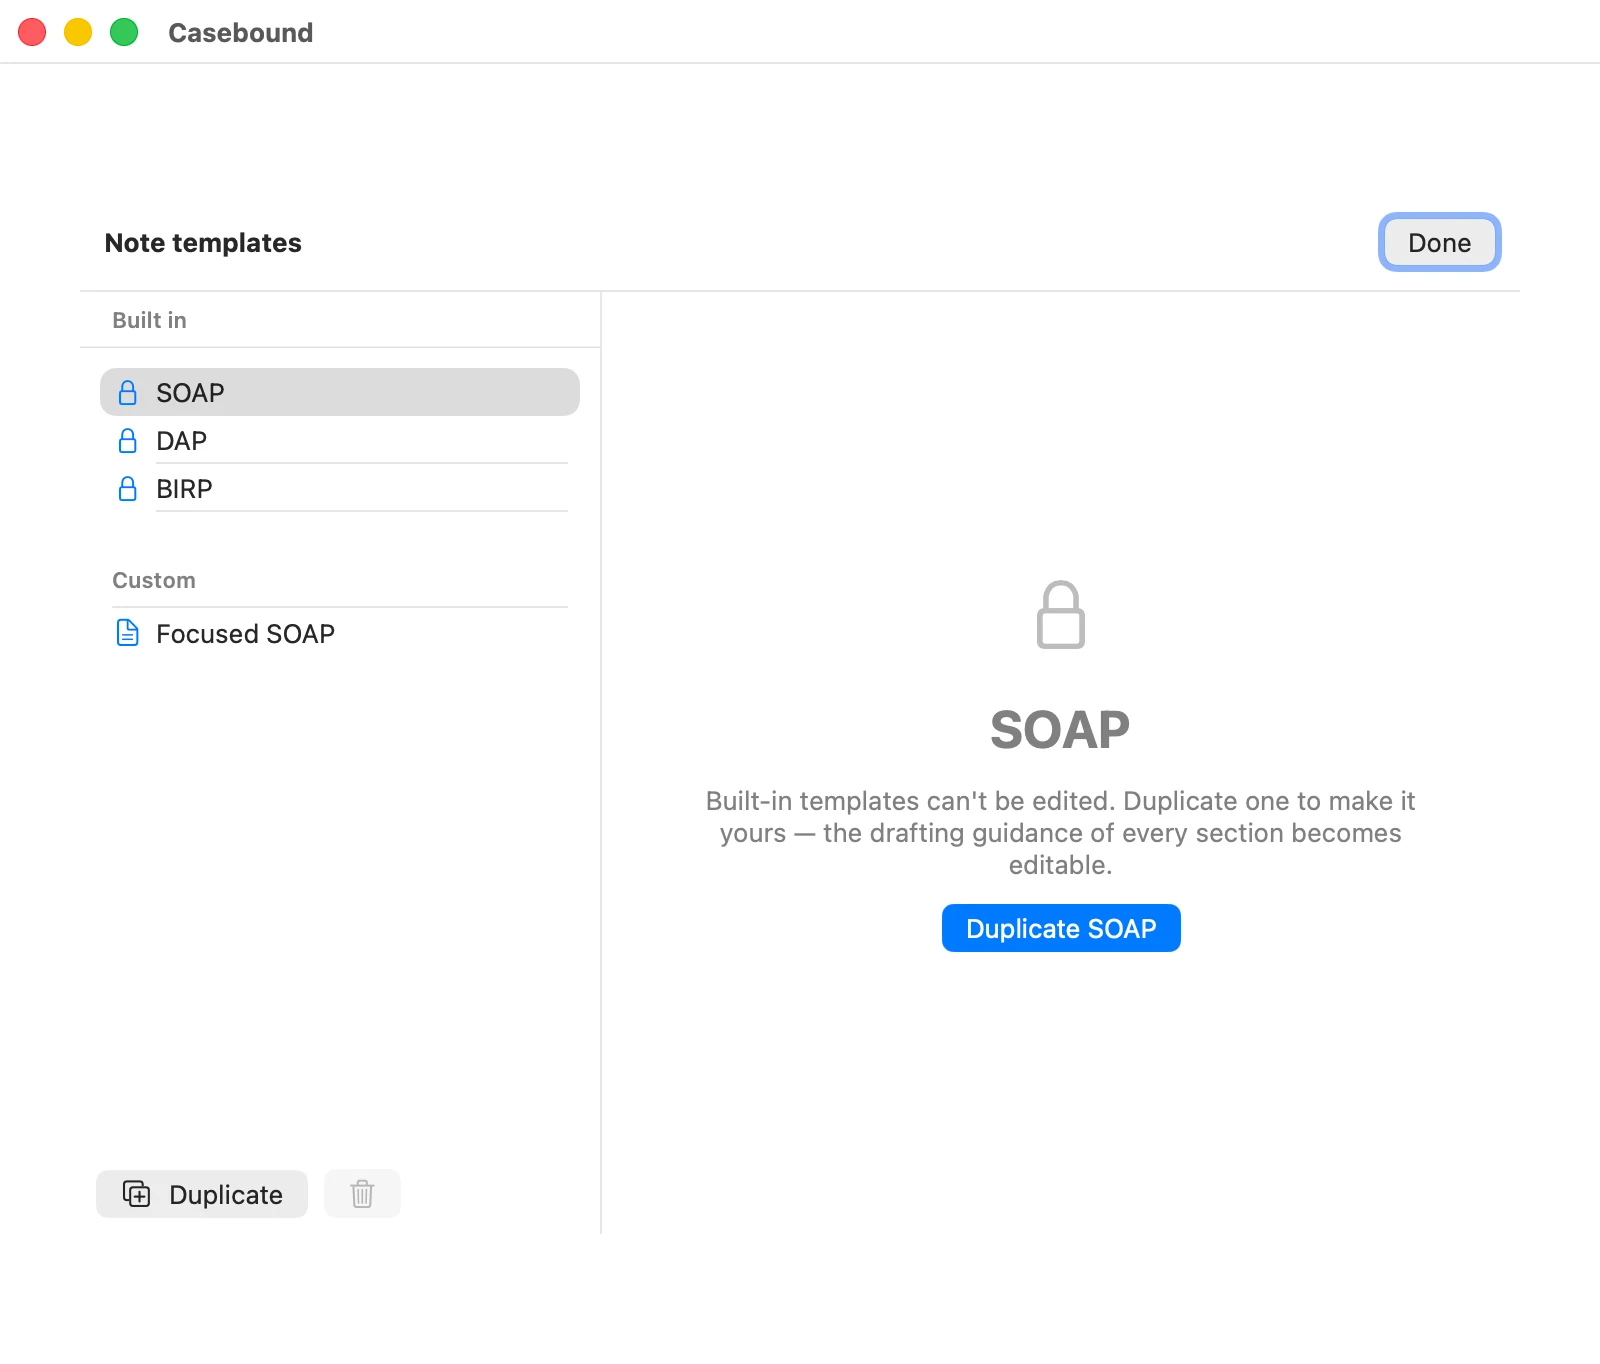Click the document icon beside Focused SOAP
The width and height of the screenshot is (1600, 1364).
(x=128, y=633)
